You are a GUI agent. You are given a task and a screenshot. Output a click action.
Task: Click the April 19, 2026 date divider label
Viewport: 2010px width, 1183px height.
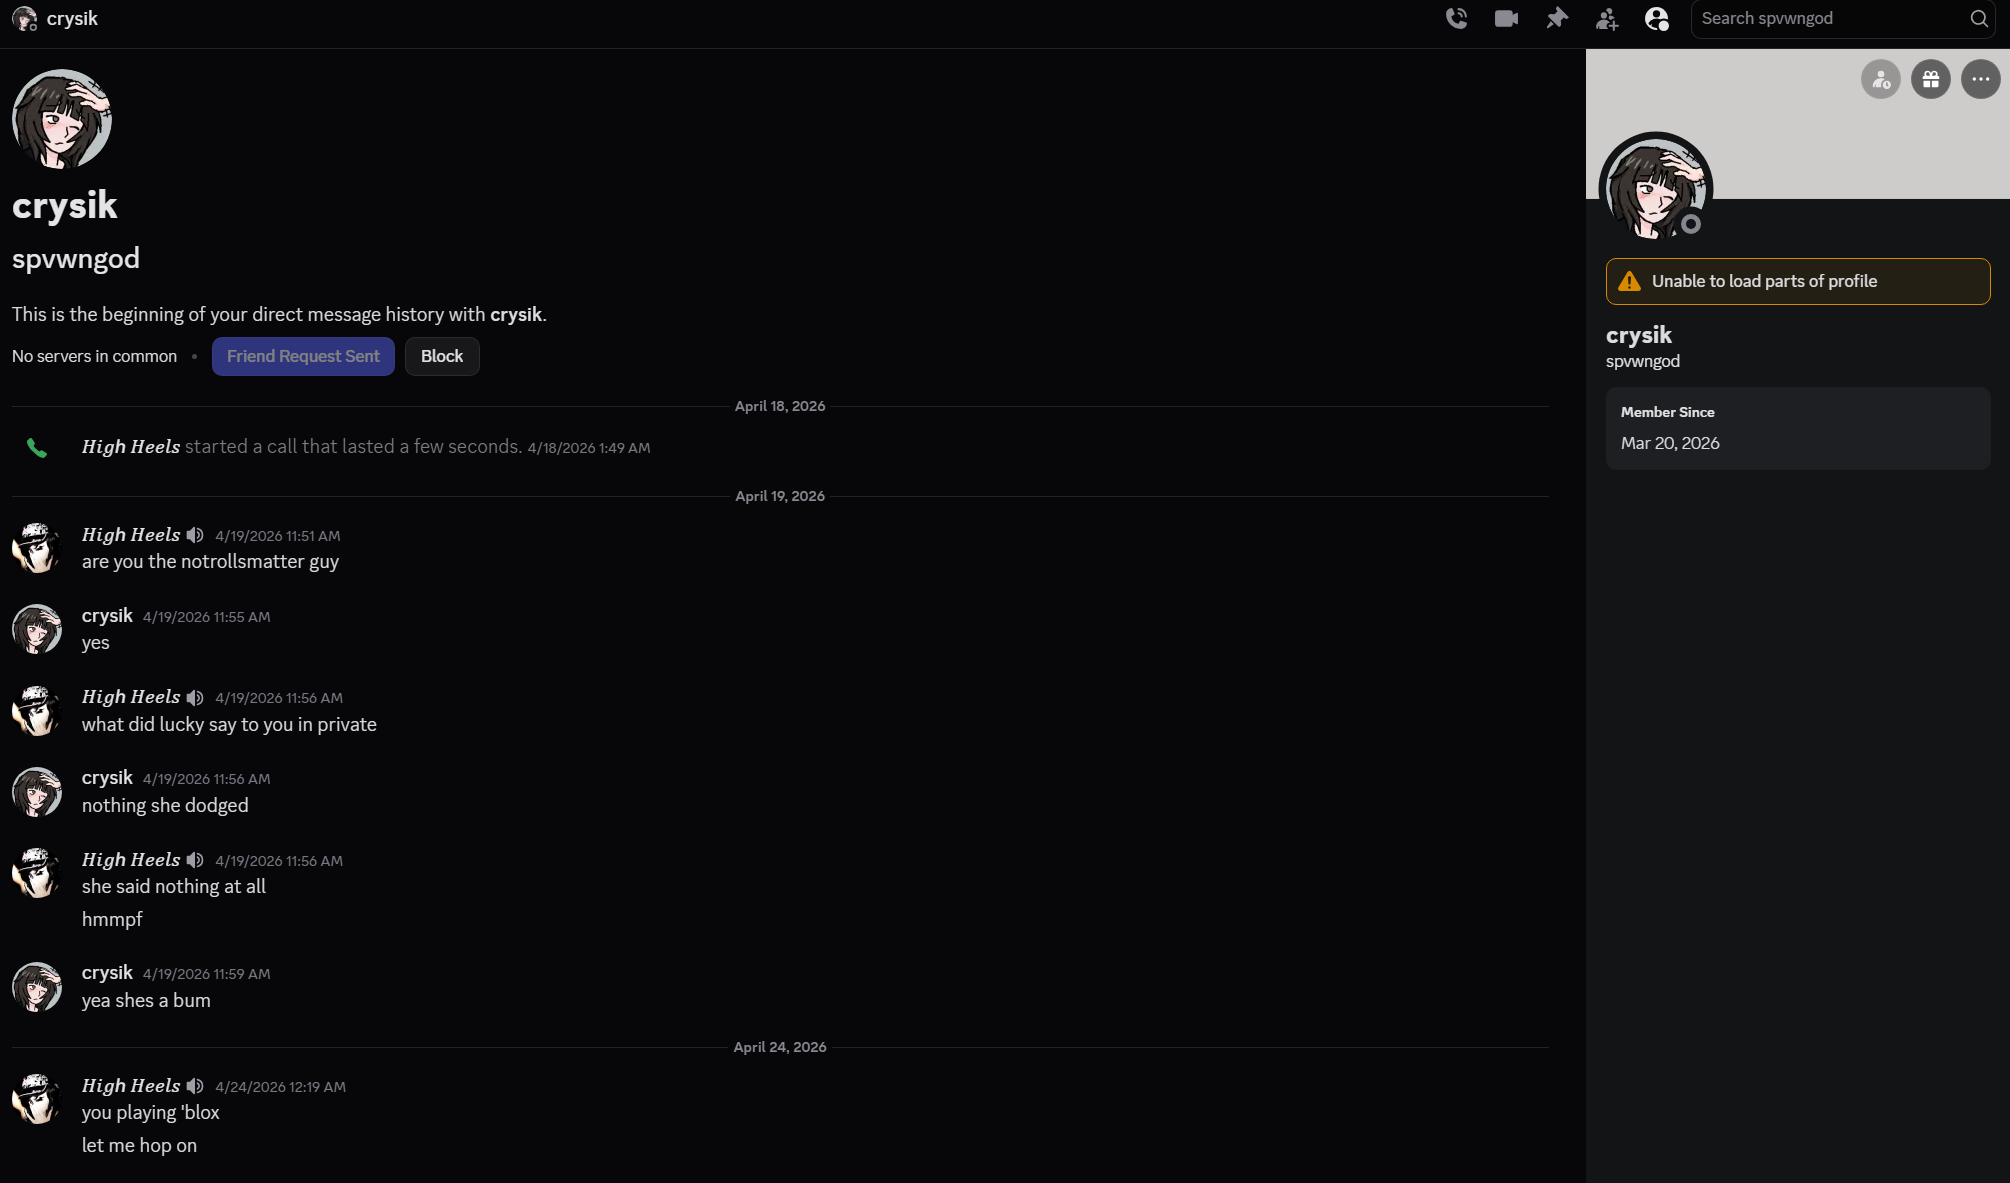[780, 496]
